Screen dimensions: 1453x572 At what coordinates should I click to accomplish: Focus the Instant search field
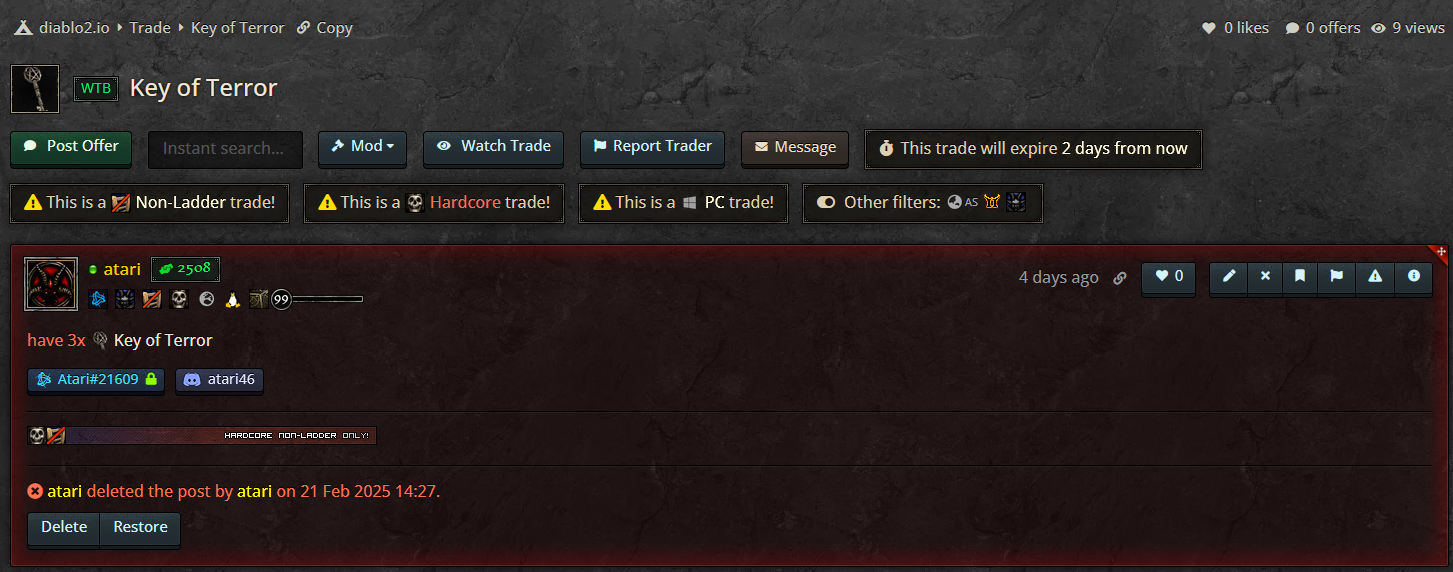pyautogui.click(x=226, y=149)
